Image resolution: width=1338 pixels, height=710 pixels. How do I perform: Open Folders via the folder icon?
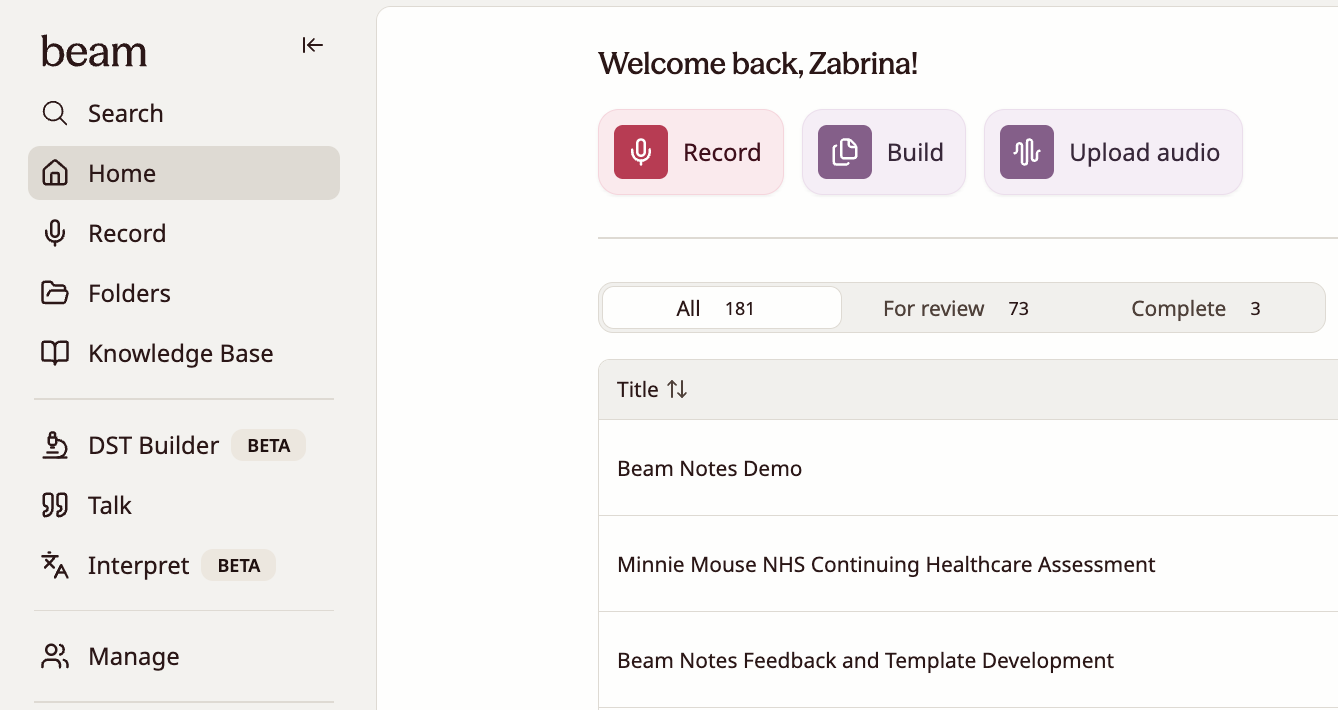(x=55, y=293)
